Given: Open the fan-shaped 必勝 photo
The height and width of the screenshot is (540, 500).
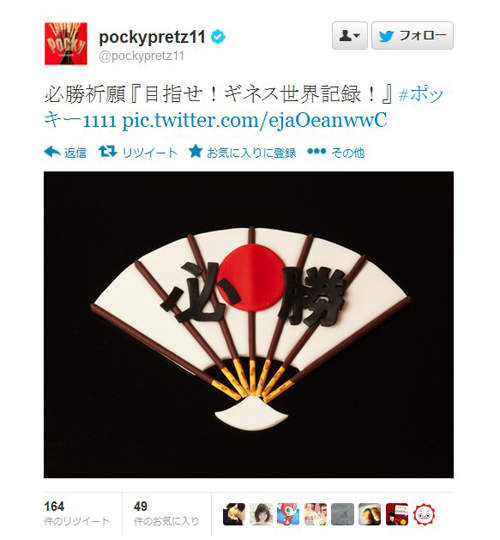Looking at the screenshot, I should click(x=249, y=324).
